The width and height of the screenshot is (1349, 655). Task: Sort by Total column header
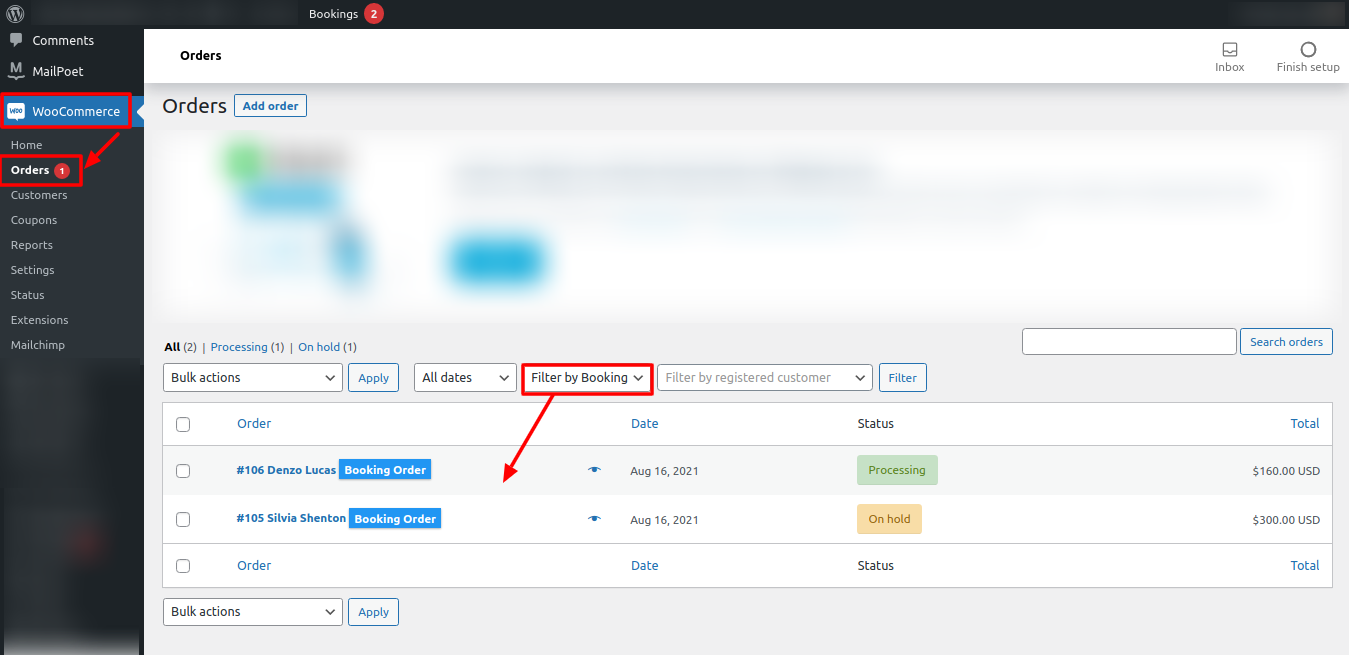1305,424
